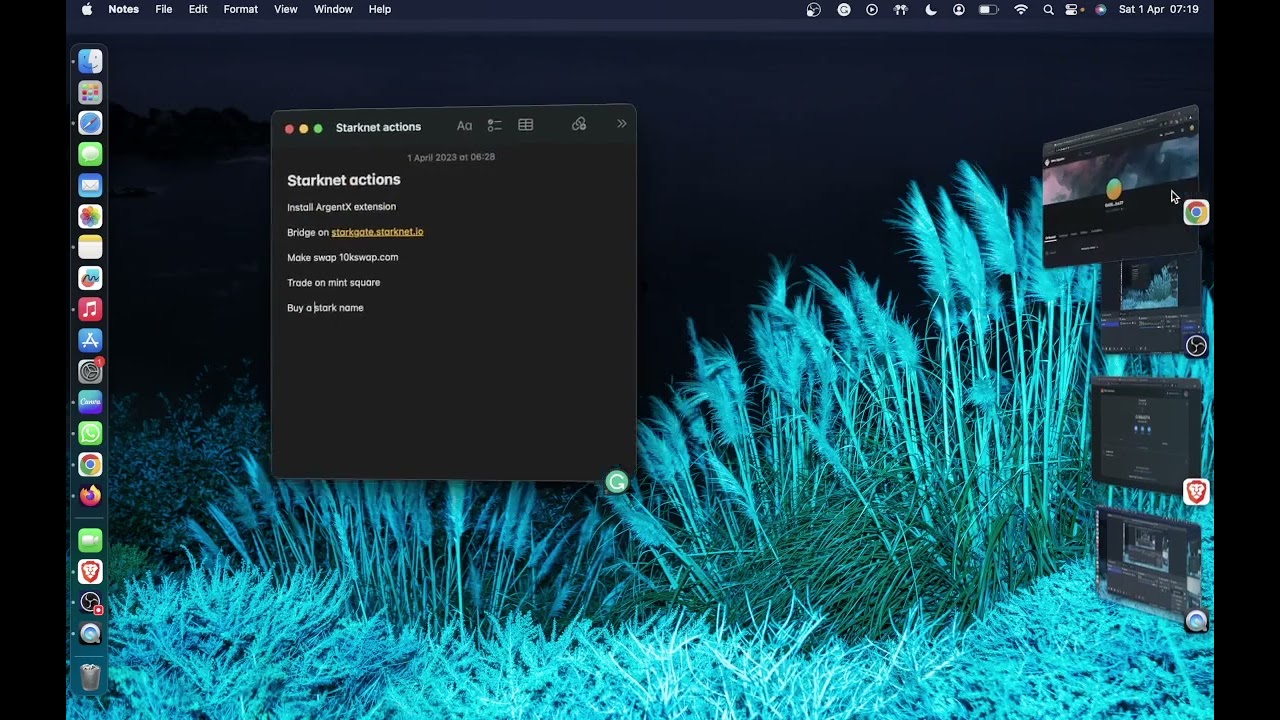Click the "Trade on mint square" line
The height and width of the screenshot is (720, 1280).
334,283
